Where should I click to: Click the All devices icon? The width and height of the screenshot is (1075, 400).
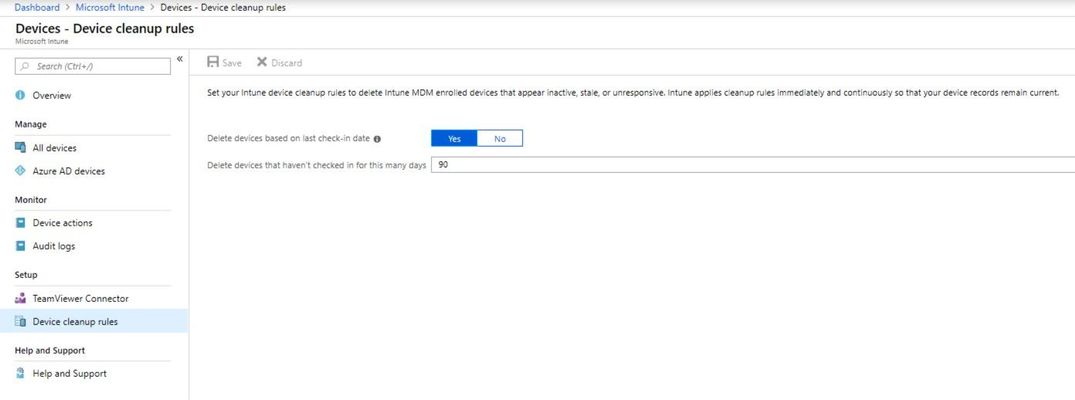(20, 148)
